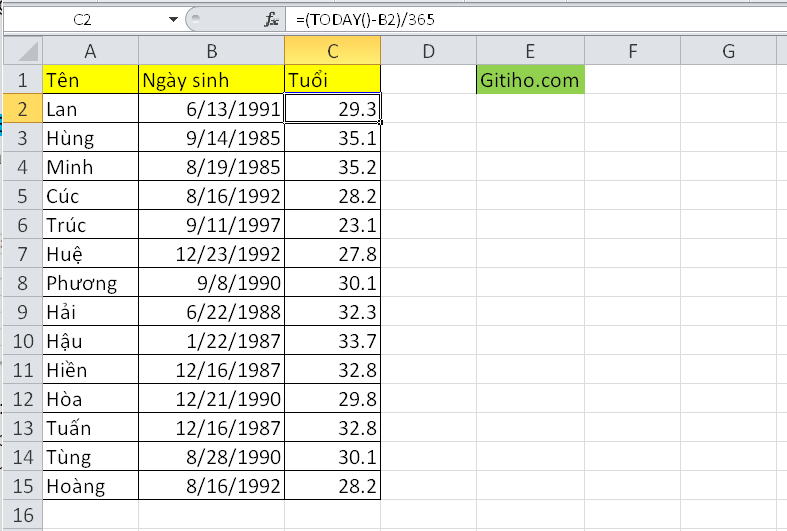787x531 pixels.
Task: Select the cell containing Hoàng
Action: tap(90, 486)
